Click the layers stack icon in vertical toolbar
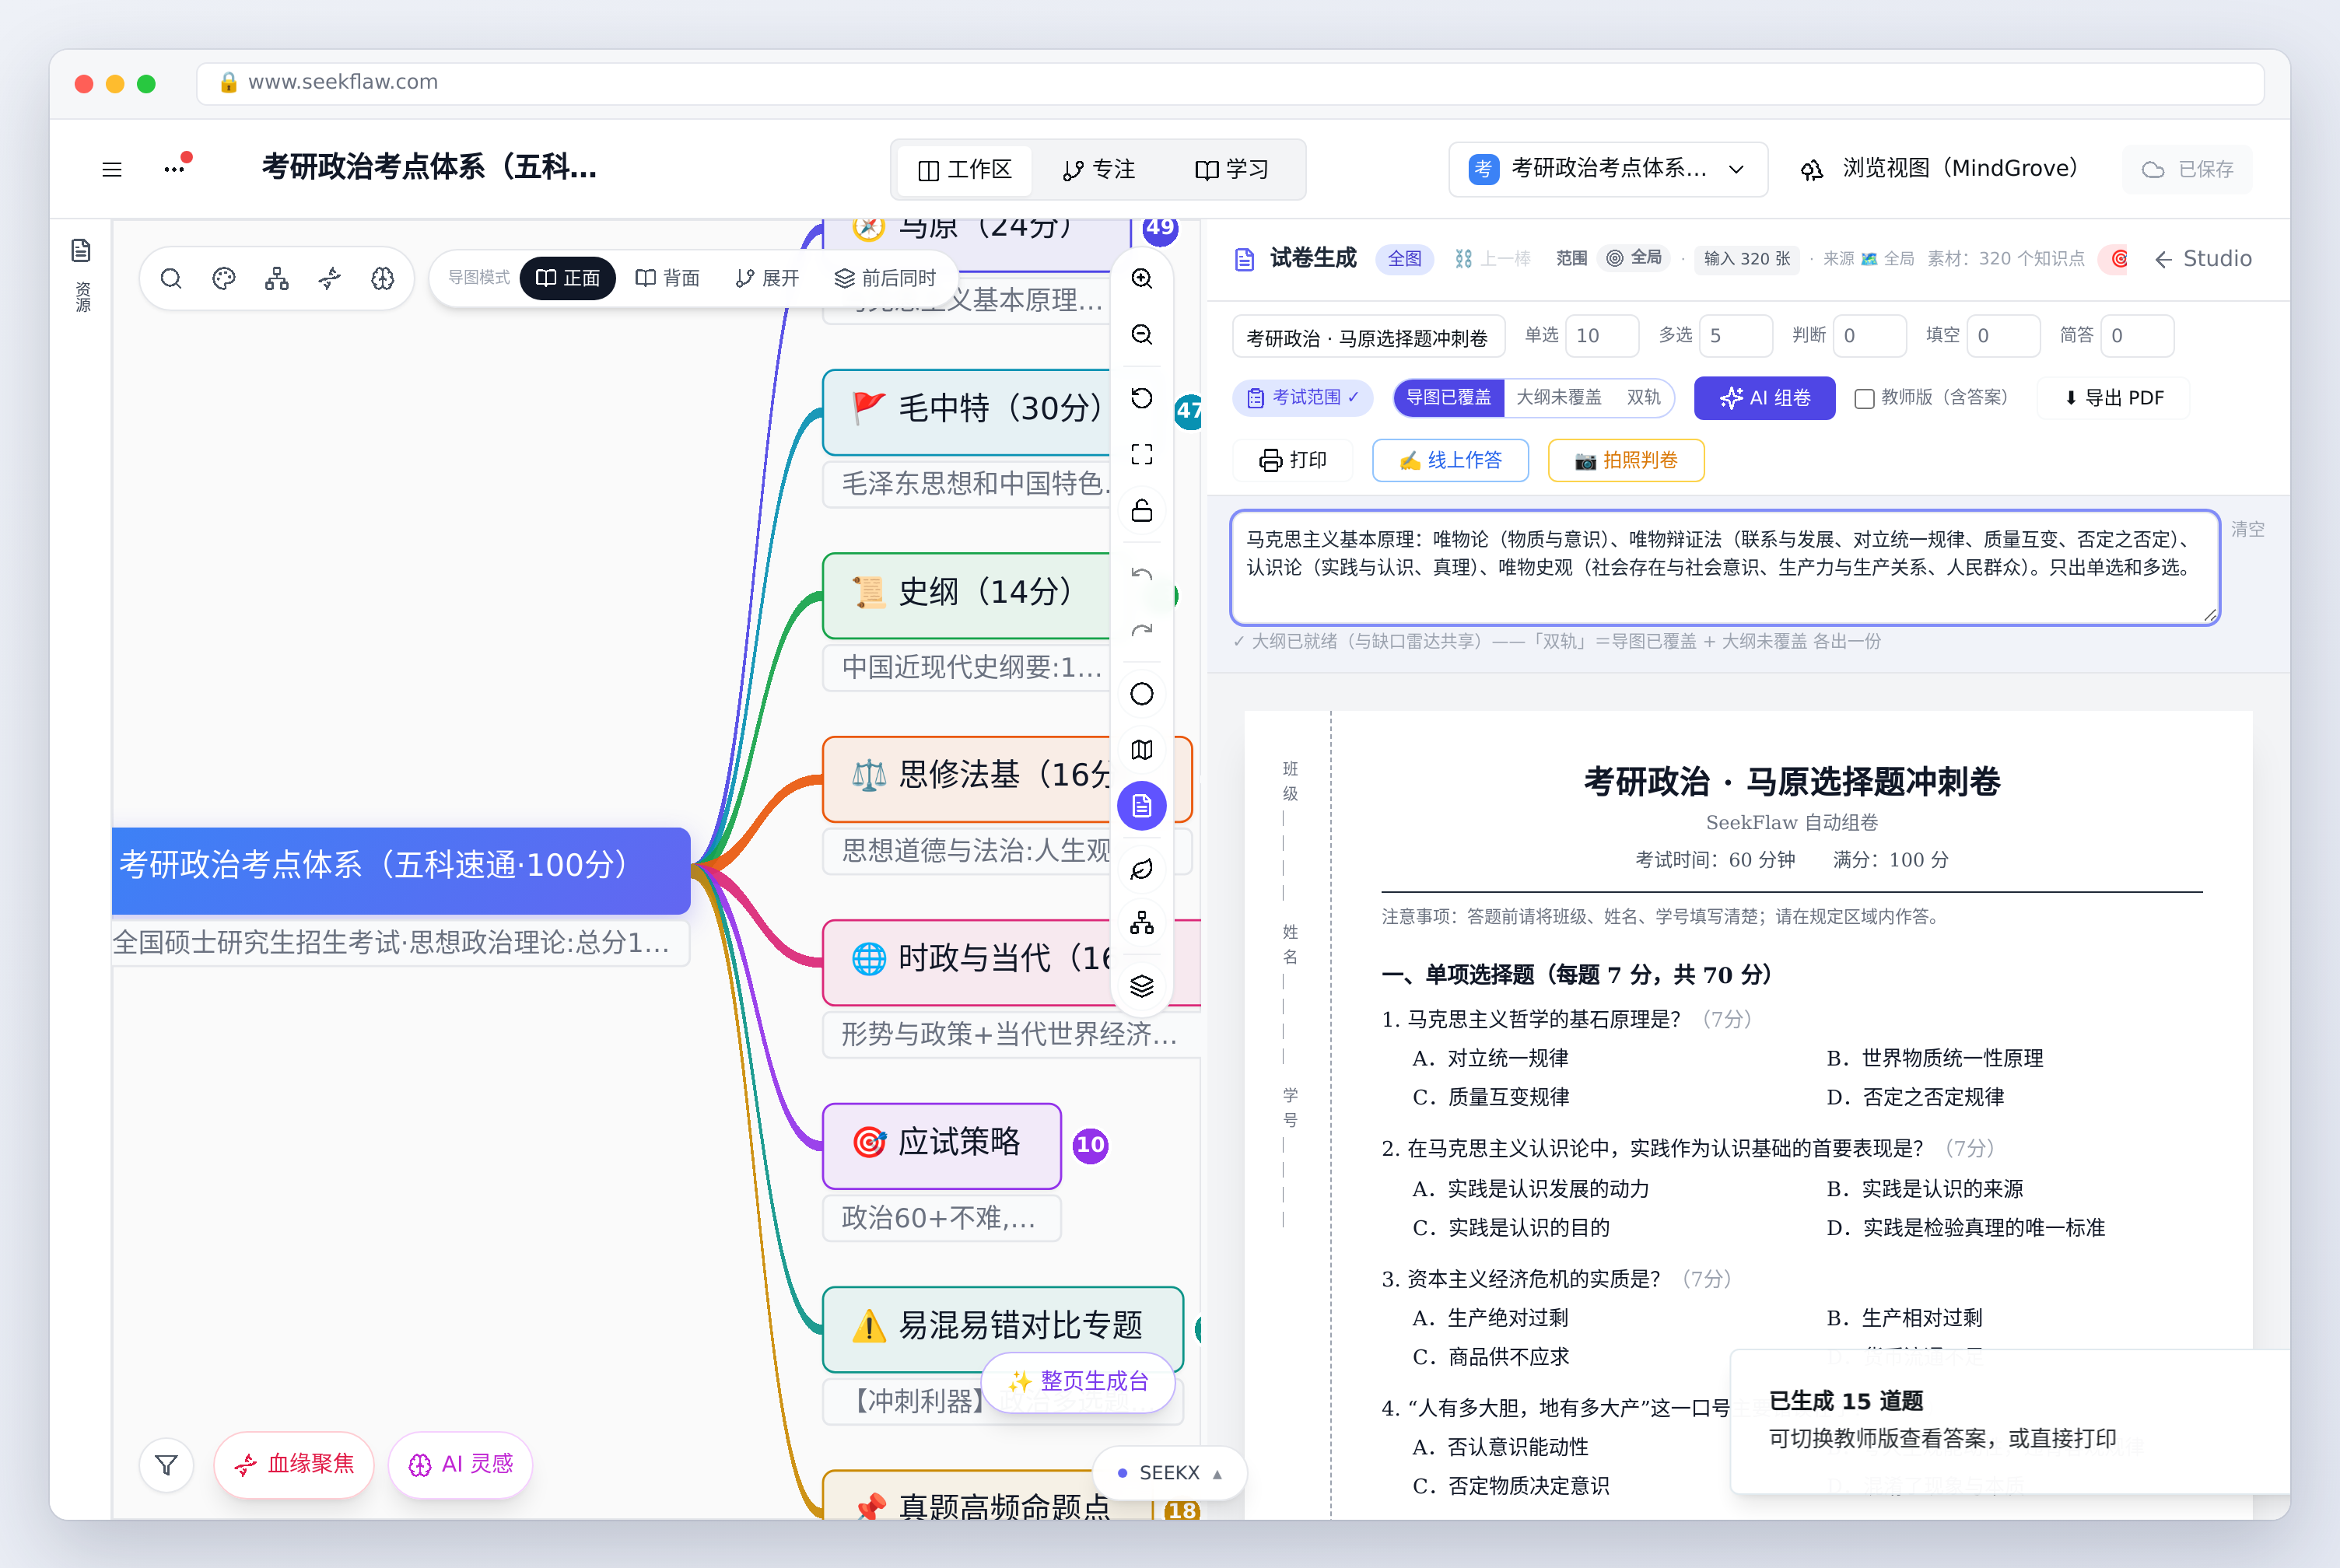 pos(1142,986)
